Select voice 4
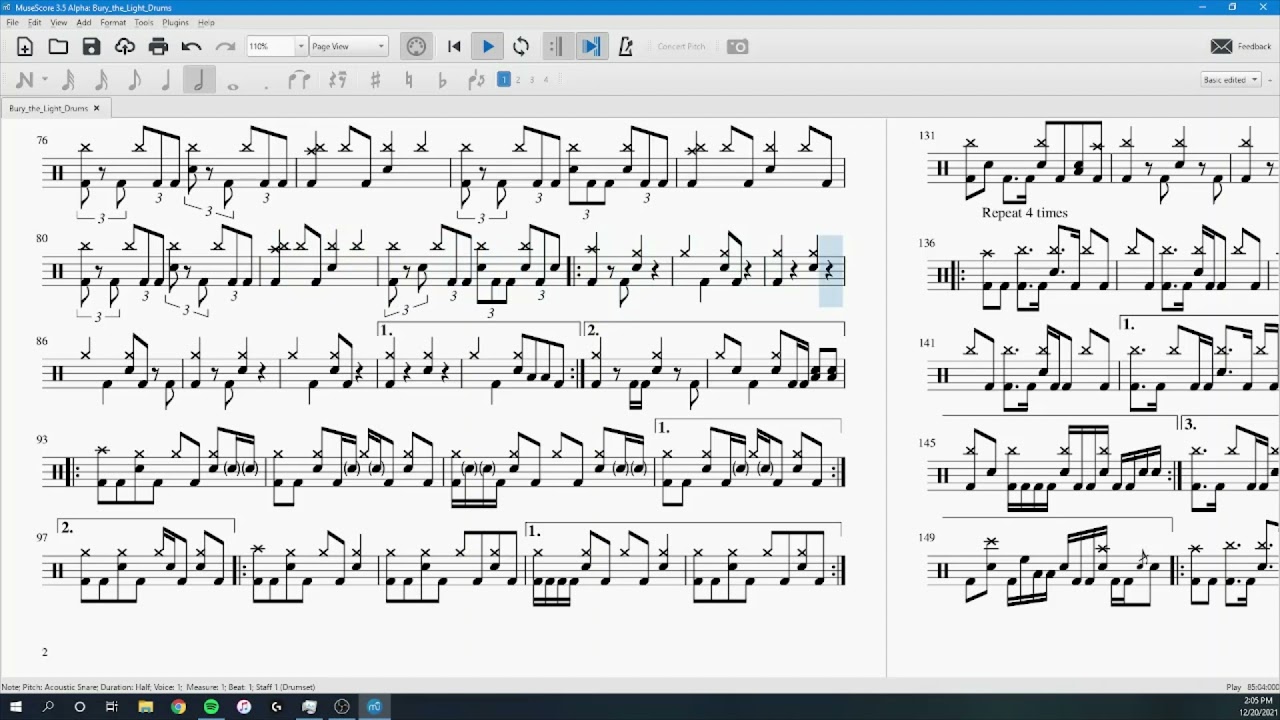The image size is (1280, 720). click(546, 80)
